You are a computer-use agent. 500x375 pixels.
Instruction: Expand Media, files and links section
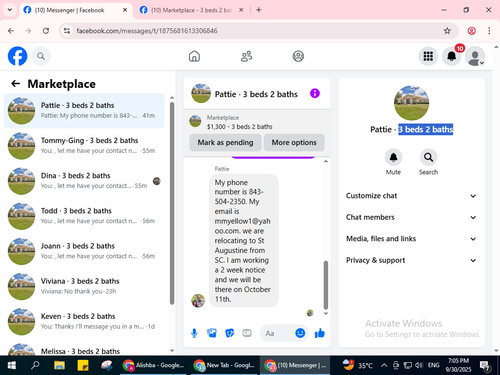(x=411, y=239)
